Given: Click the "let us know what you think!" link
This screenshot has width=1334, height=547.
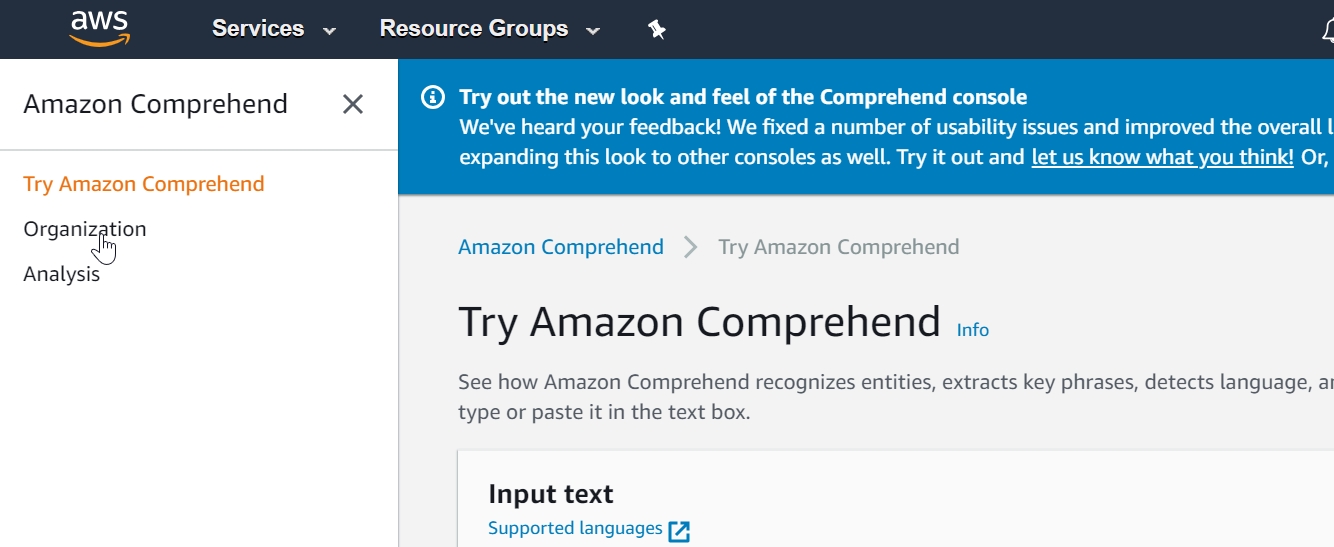Looking at the screenshot, I should click(x=1163, y=157).
